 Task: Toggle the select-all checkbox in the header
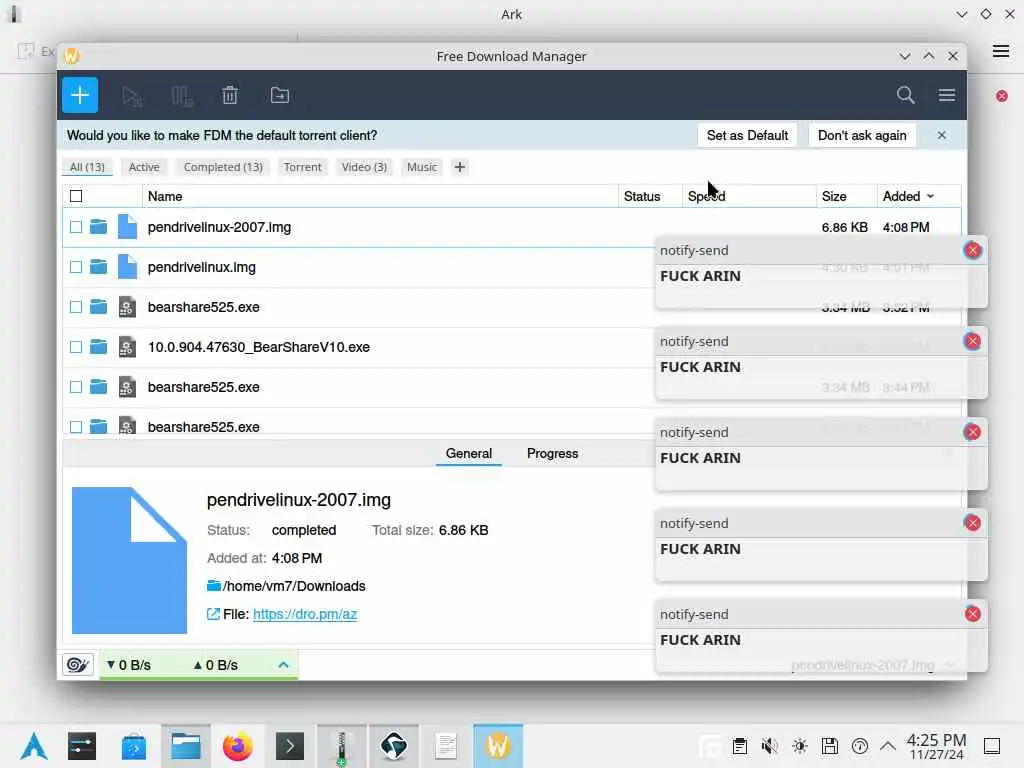click(x=76, y=196)
